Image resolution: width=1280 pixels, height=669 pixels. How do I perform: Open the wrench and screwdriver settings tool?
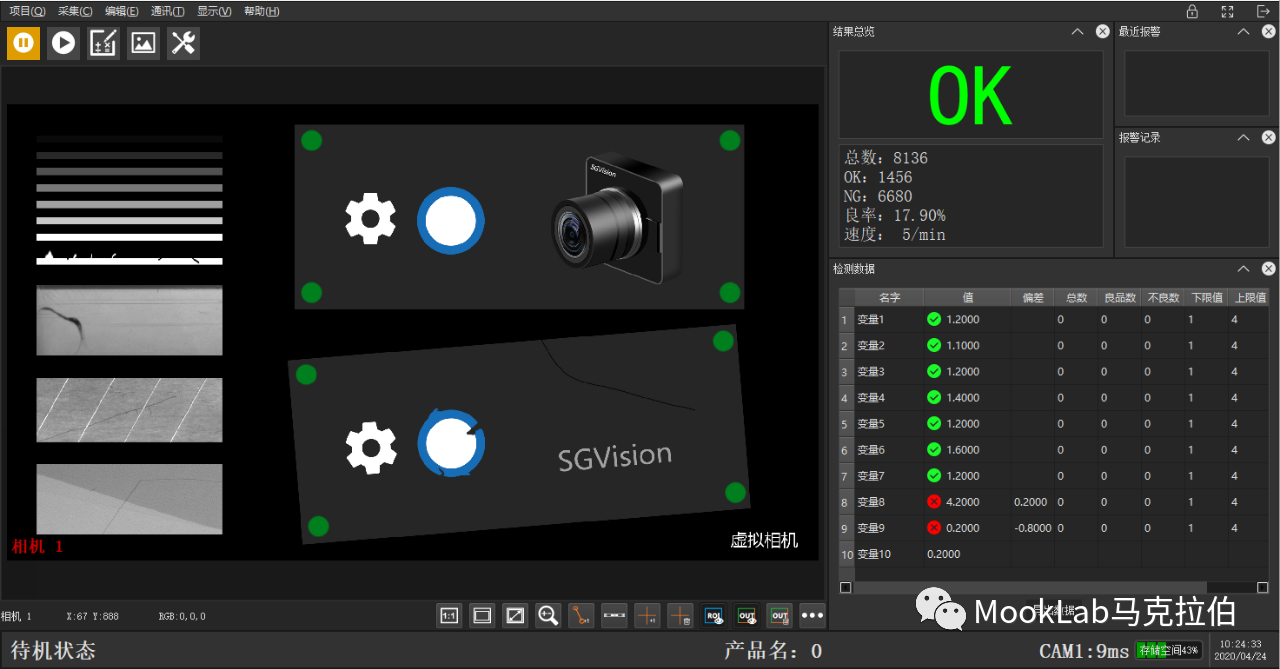pos(183,43)
